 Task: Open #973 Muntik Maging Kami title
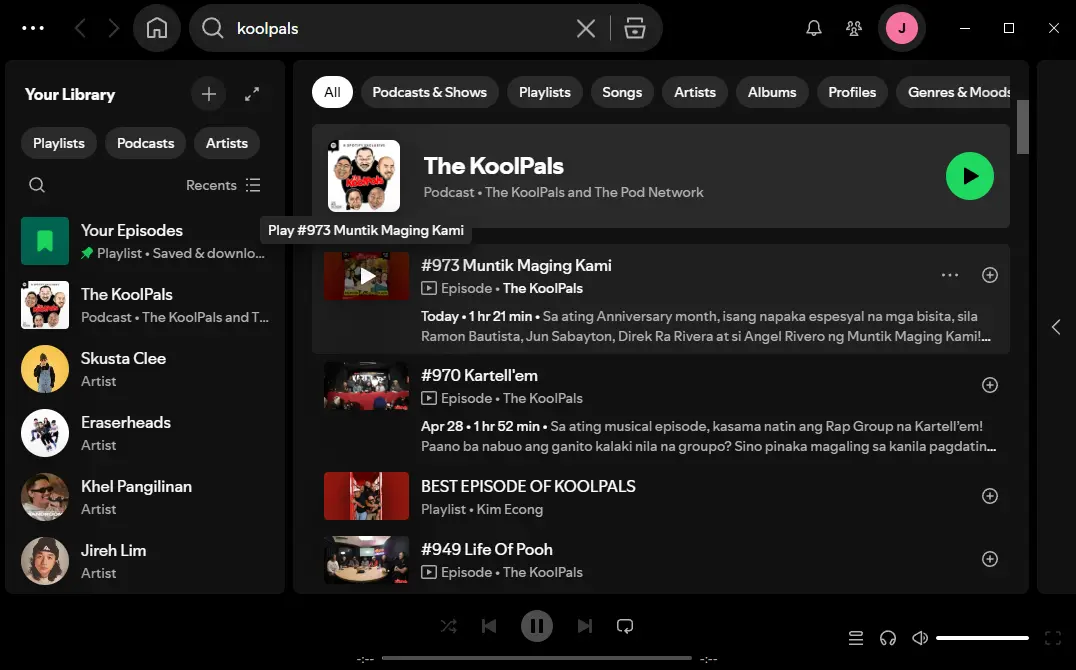pyautogui.click(x=516, y=266)
